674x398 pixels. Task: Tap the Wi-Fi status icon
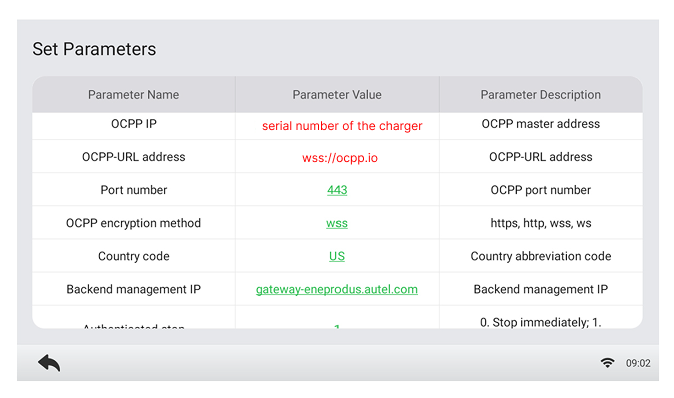point(607,363)
